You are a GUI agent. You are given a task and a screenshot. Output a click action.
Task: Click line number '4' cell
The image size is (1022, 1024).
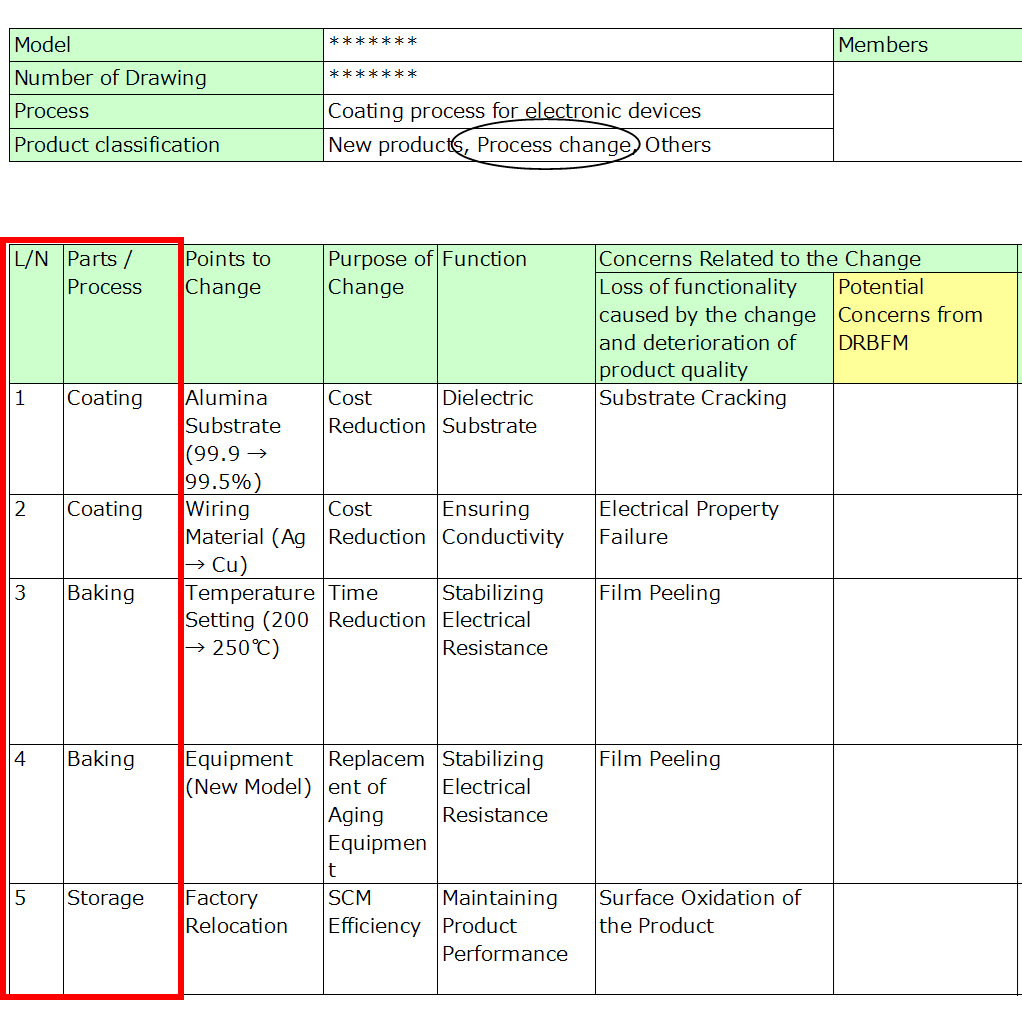37,814
